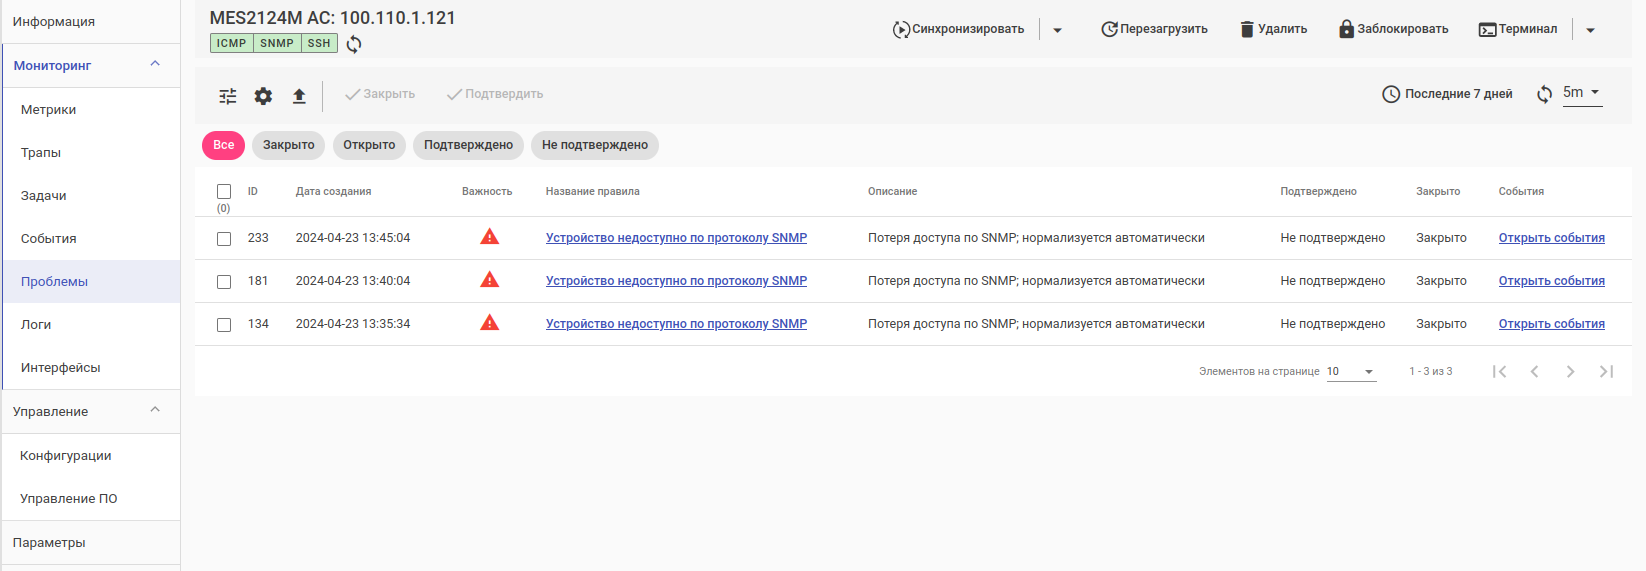Open Метрики in the sidebar
Image resolution: width=1646 pixels, height=571 pixels.
49,110
